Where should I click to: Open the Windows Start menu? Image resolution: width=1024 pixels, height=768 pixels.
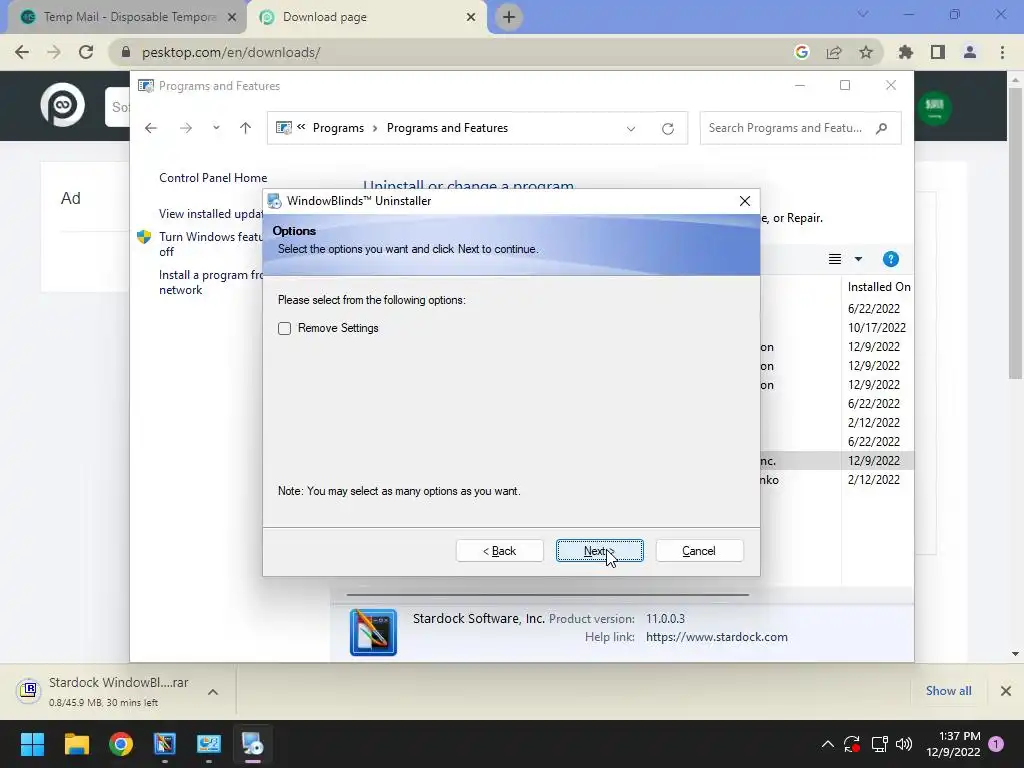tap(32, 744)
